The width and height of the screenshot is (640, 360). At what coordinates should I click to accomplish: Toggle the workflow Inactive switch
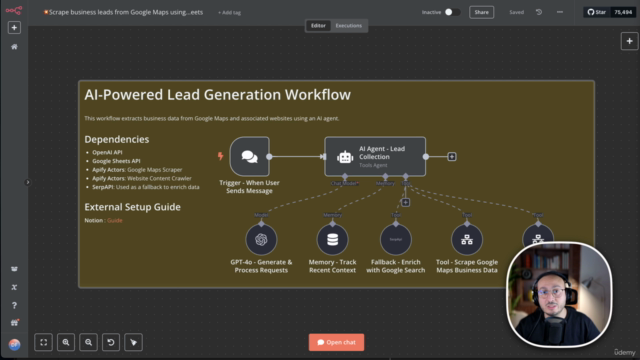point(452,12)
